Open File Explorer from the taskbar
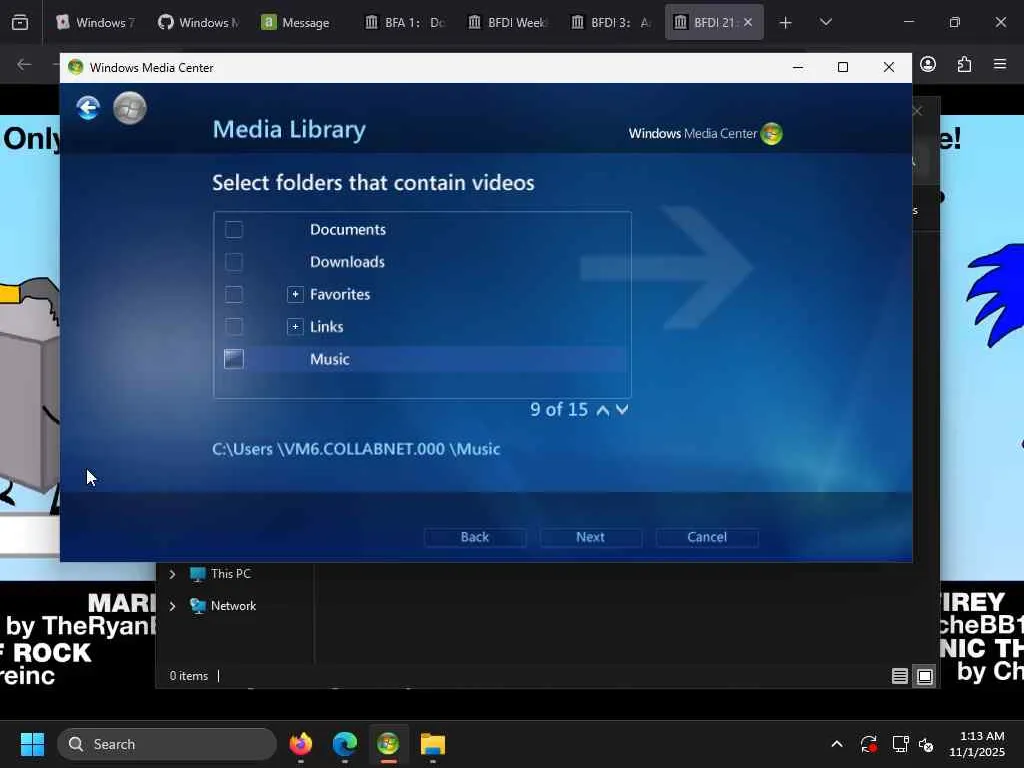 (x=432, y=744)
